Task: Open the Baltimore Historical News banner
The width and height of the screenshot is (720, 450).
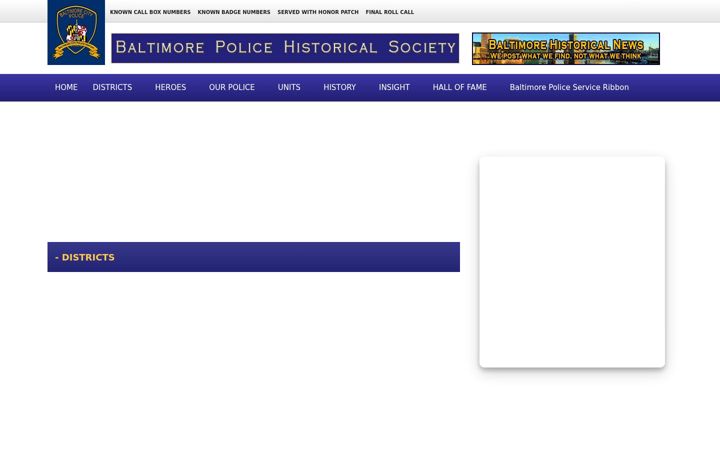Action: [566, 49]
